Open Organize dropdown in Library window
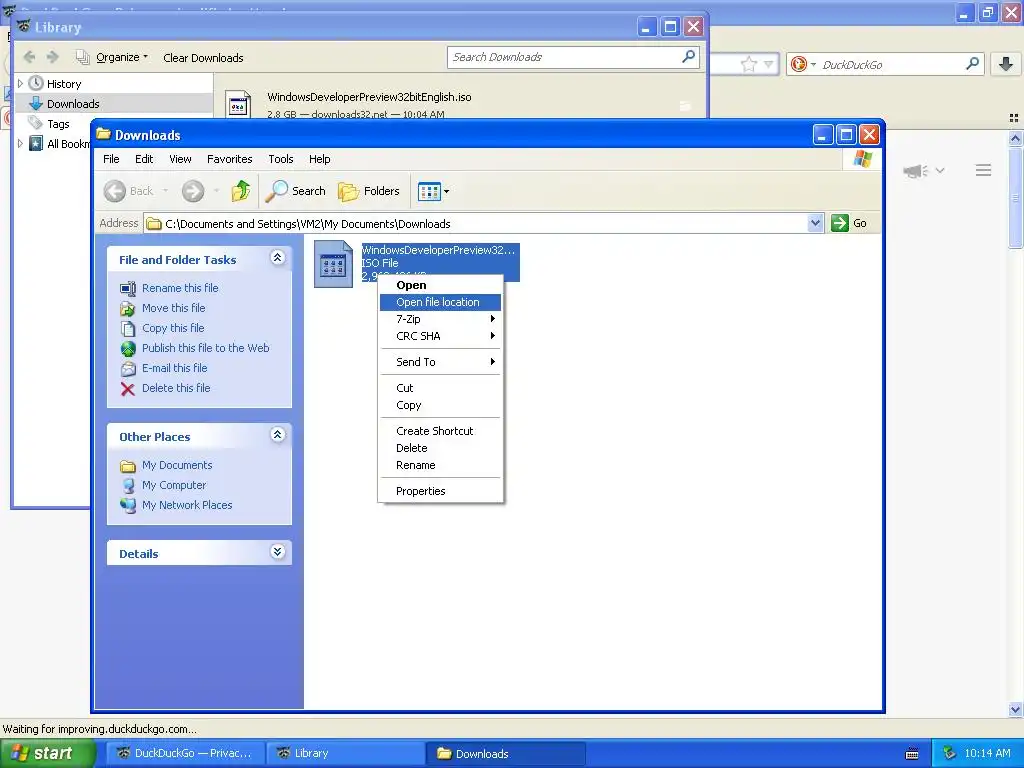 click(x=112, y=57)
